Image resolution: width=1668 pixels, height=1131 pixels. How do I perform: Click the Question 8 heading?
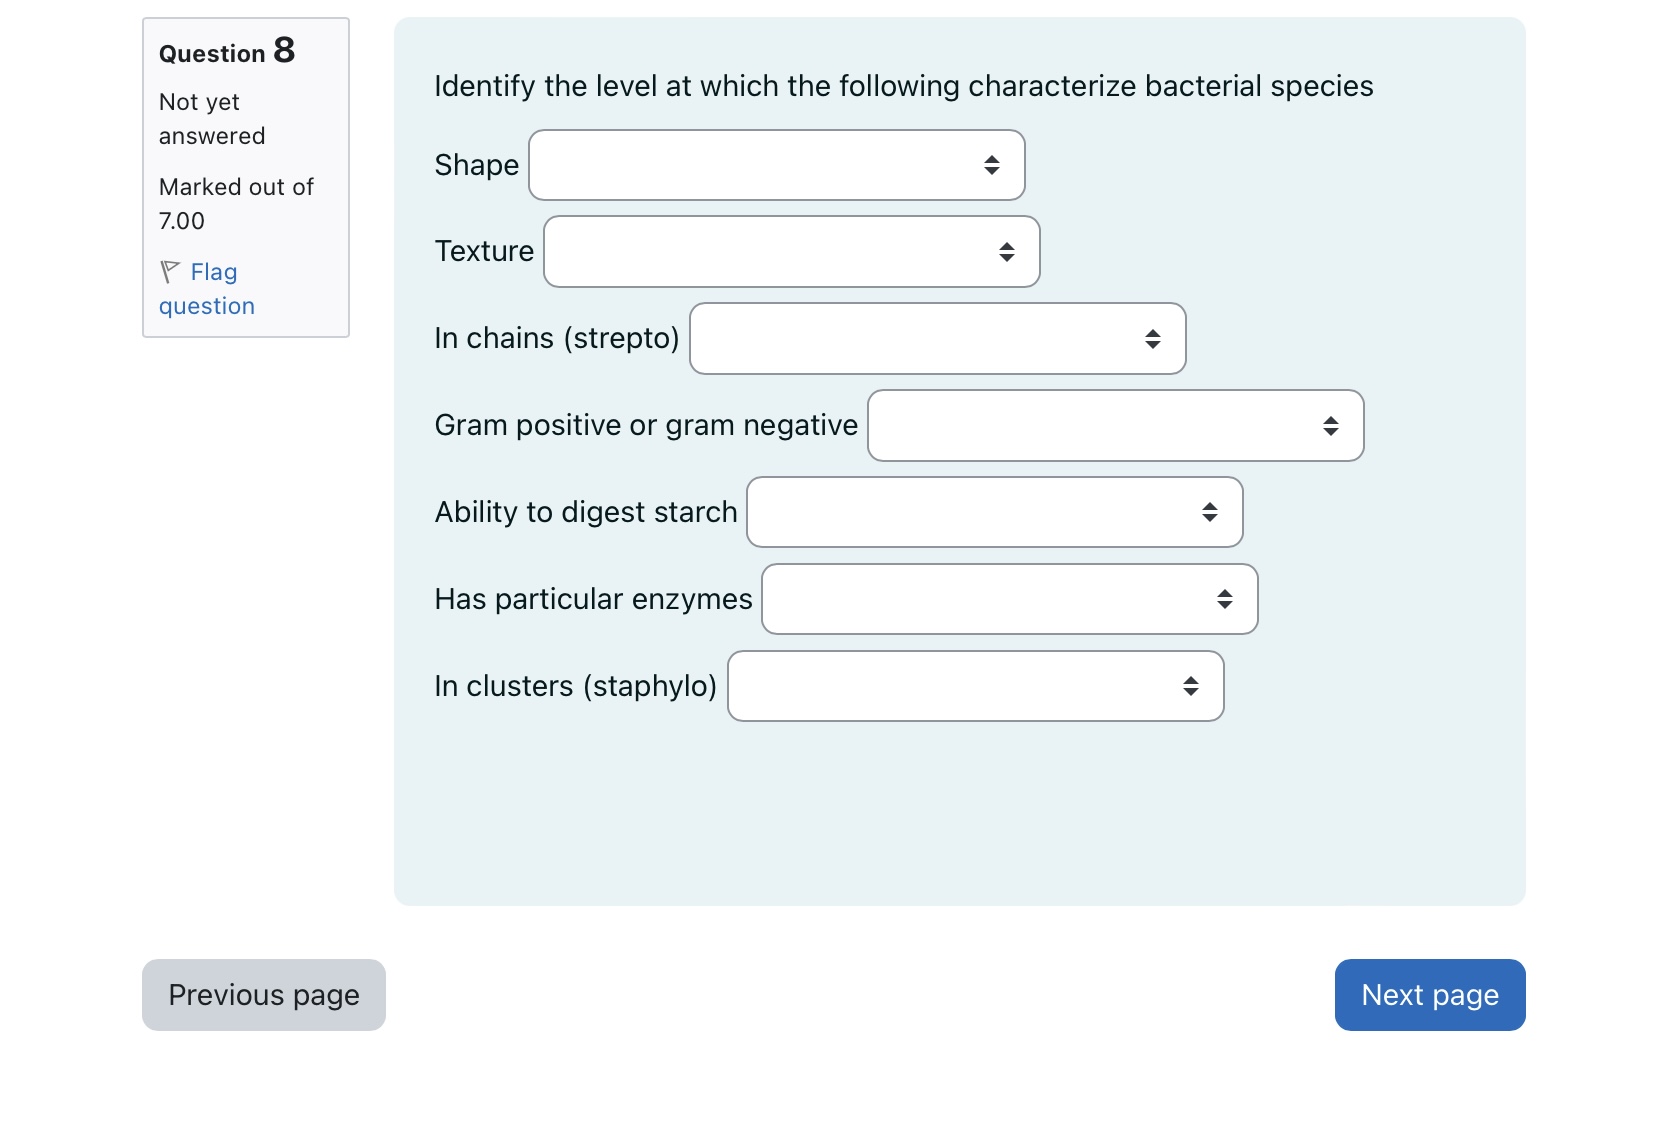pos(227,51)
